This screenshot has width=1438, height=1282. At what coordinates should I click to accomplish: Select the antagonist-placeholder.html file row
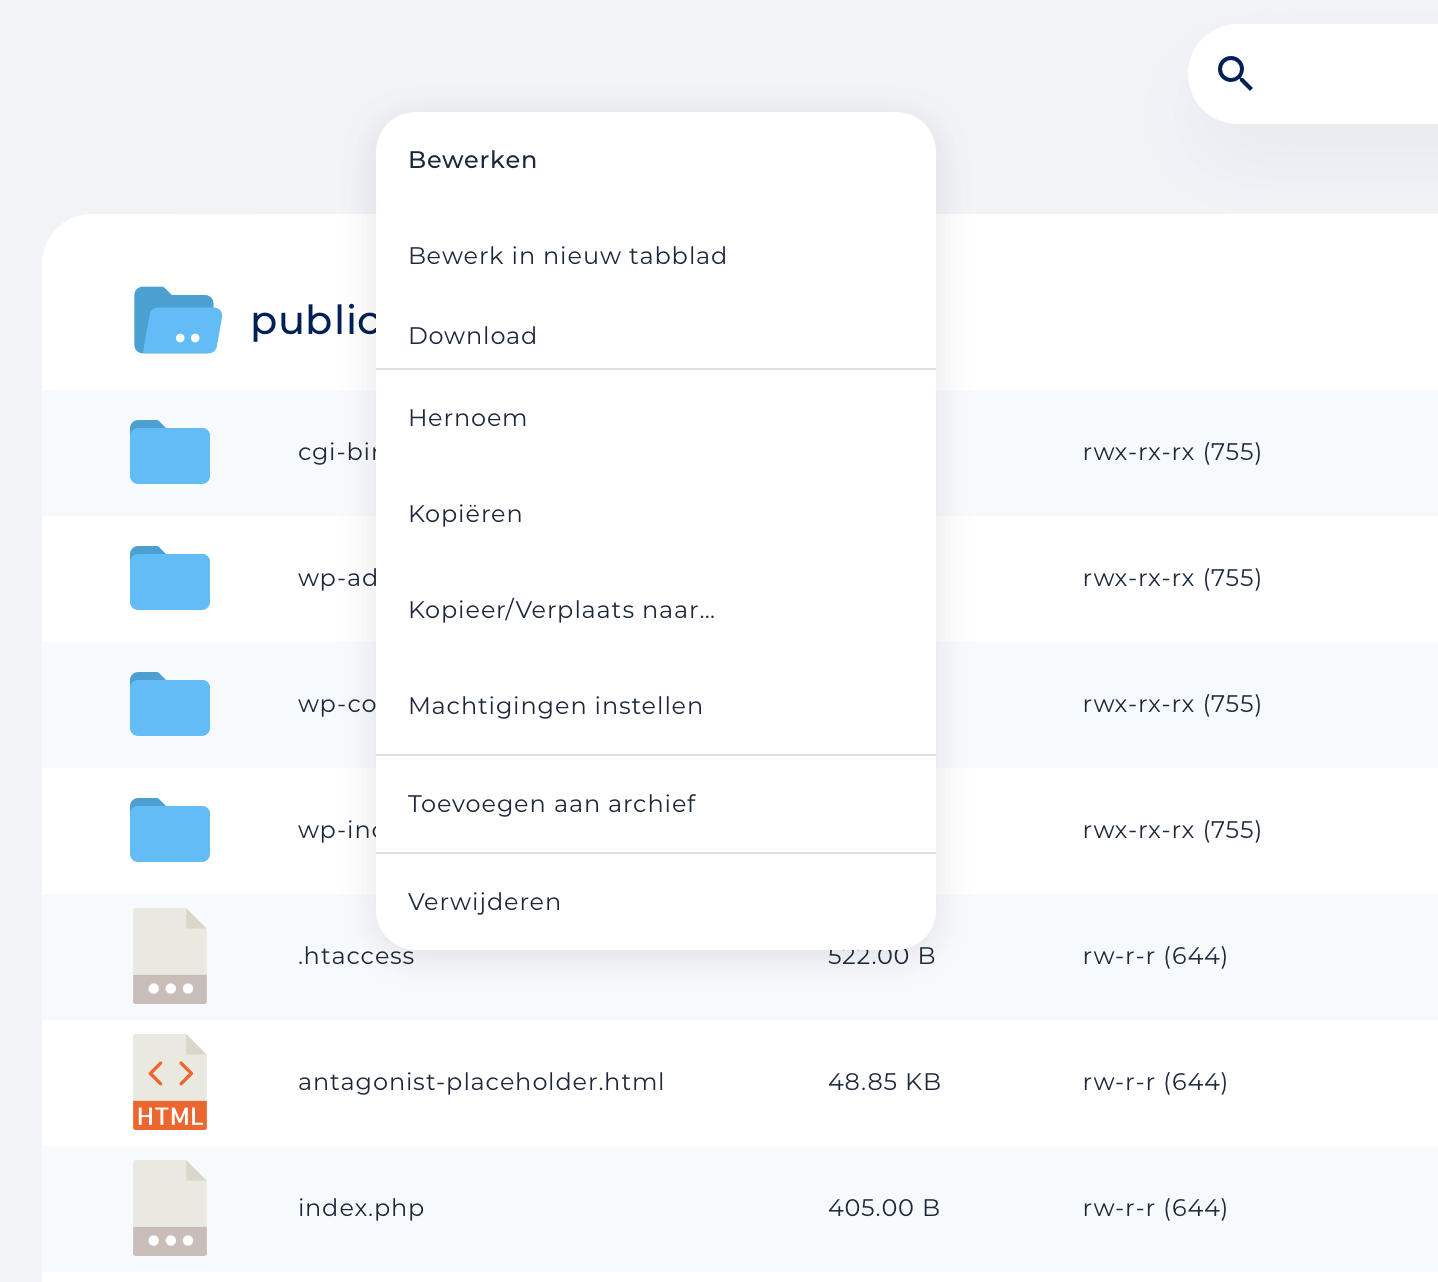pyautogui.click(x=481, y=1082)
